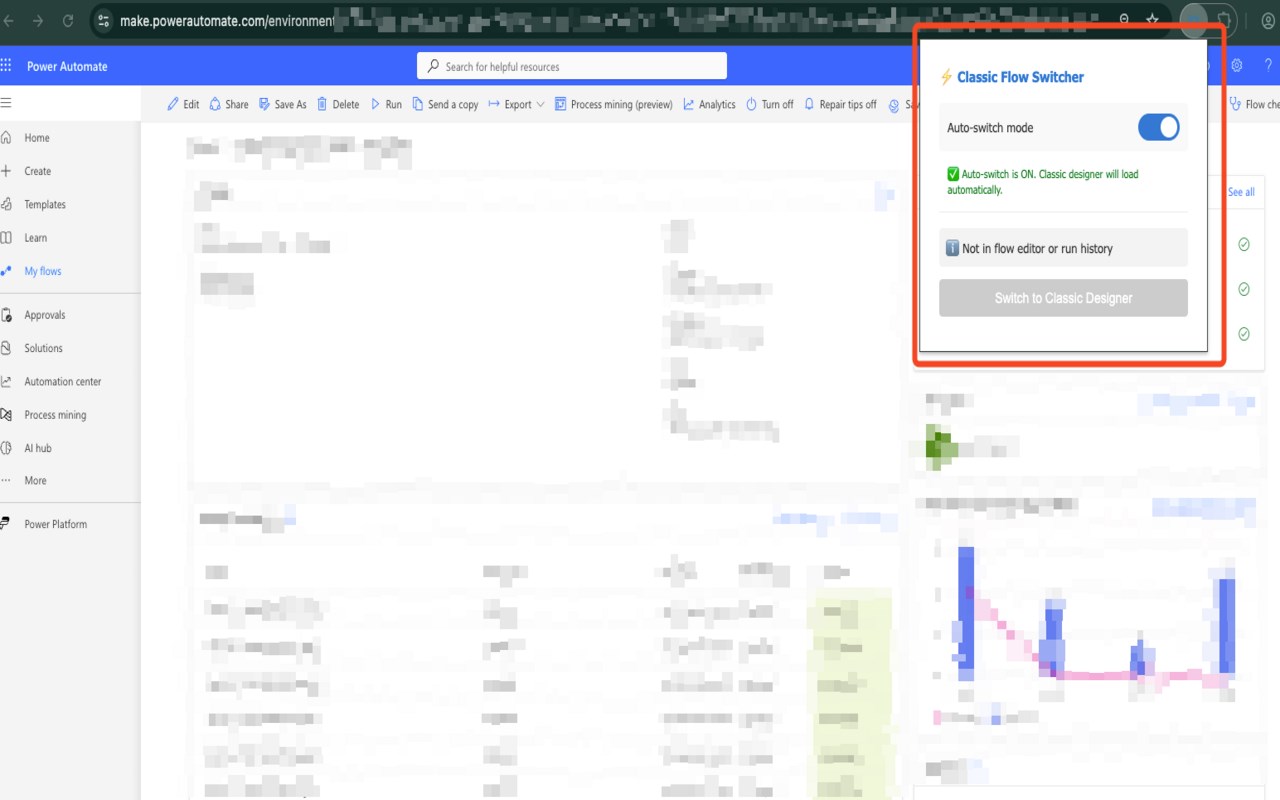Open Approvals in the sidebar
The height and width of the screenshot is (800, 1280).
tap(45, 315)
